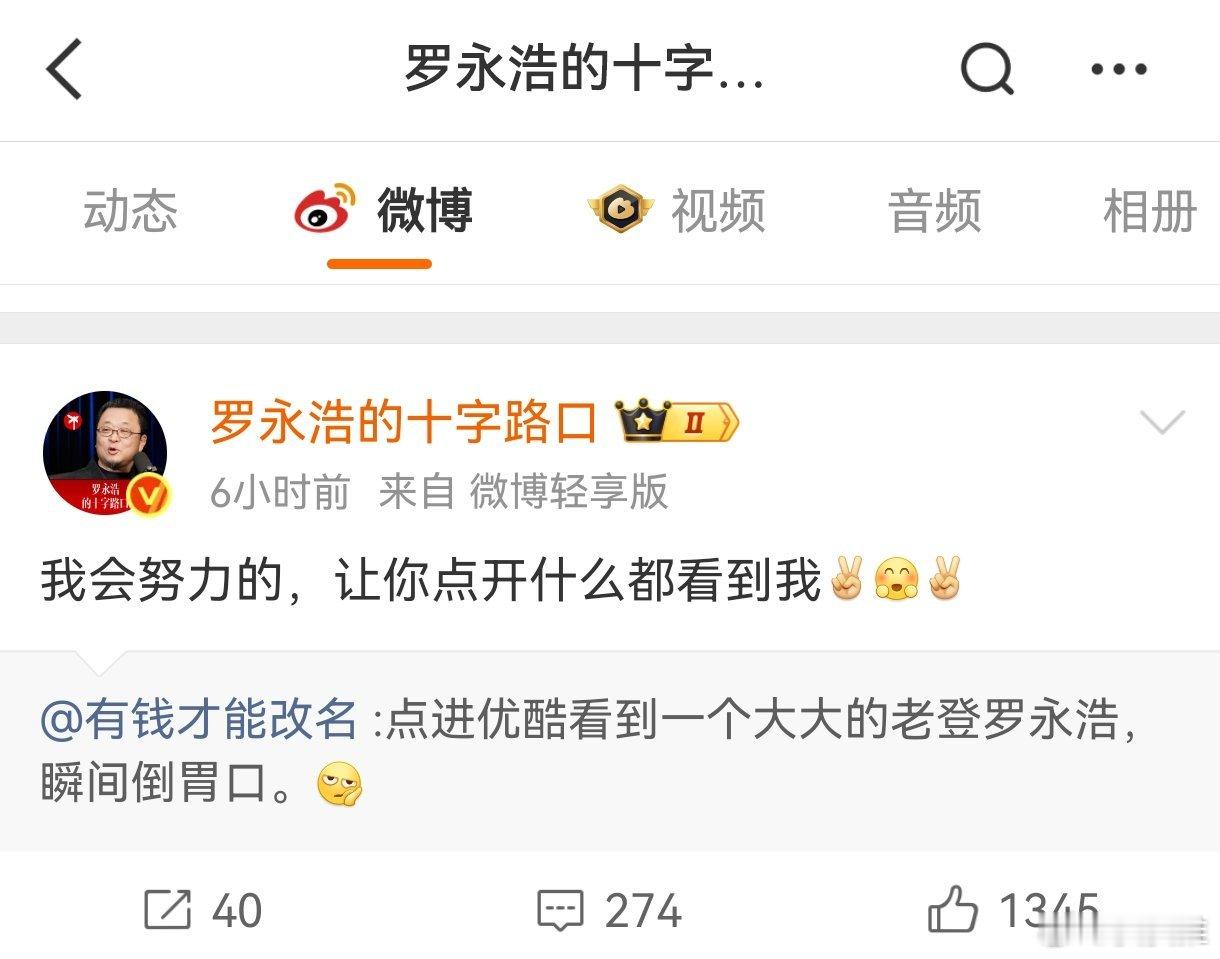Image resolution: width=1220 pixels, height=959 pixels.
Task: Open search with the magnifier icon
Action: tap(988, 70)
